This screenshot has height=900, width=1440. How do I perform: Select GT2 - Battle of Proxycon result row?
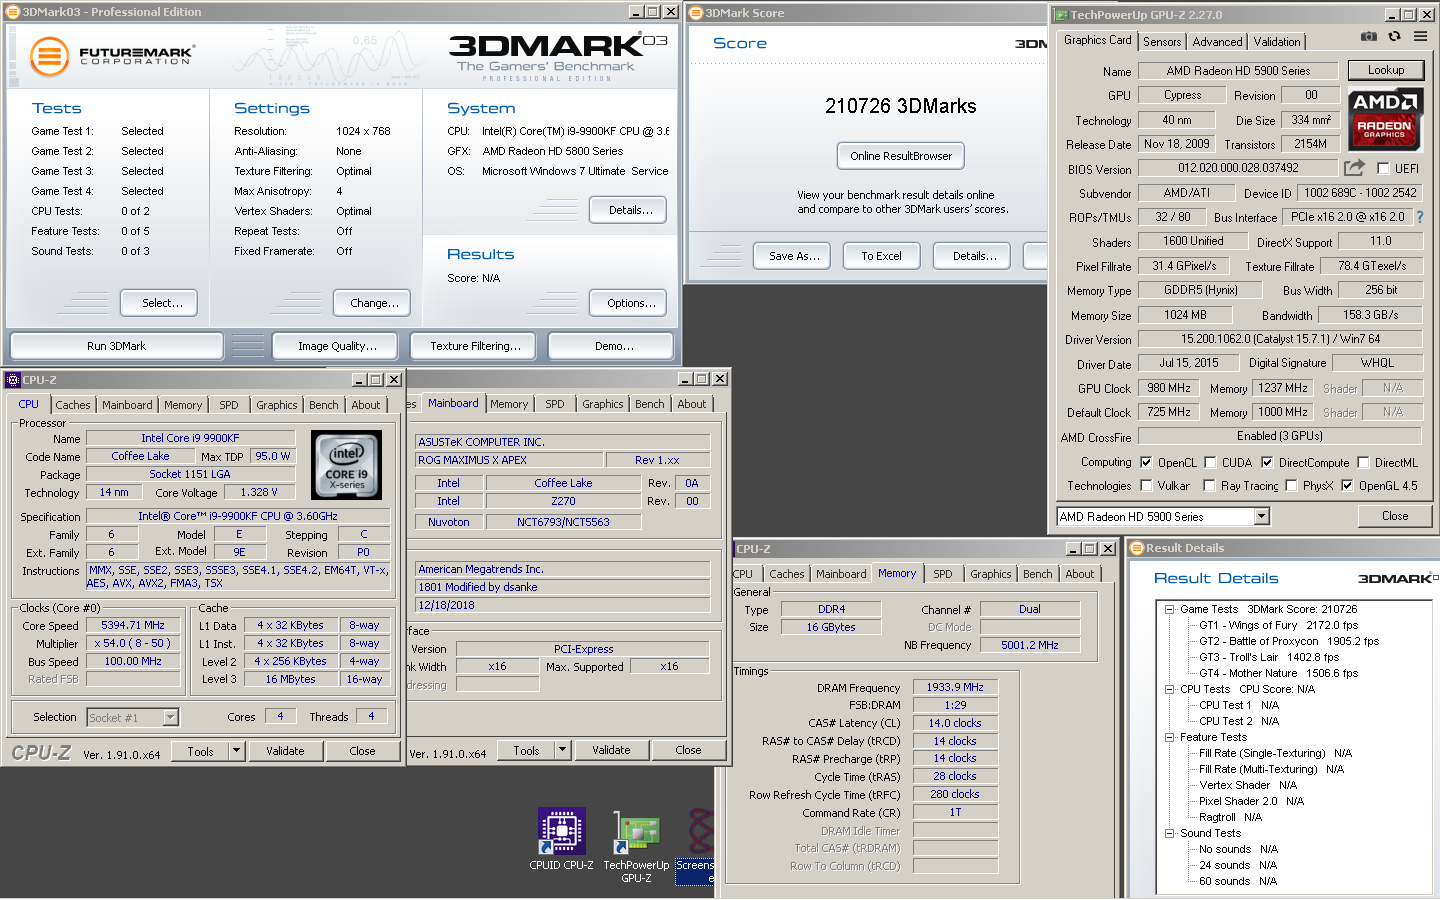point(1288,641)
